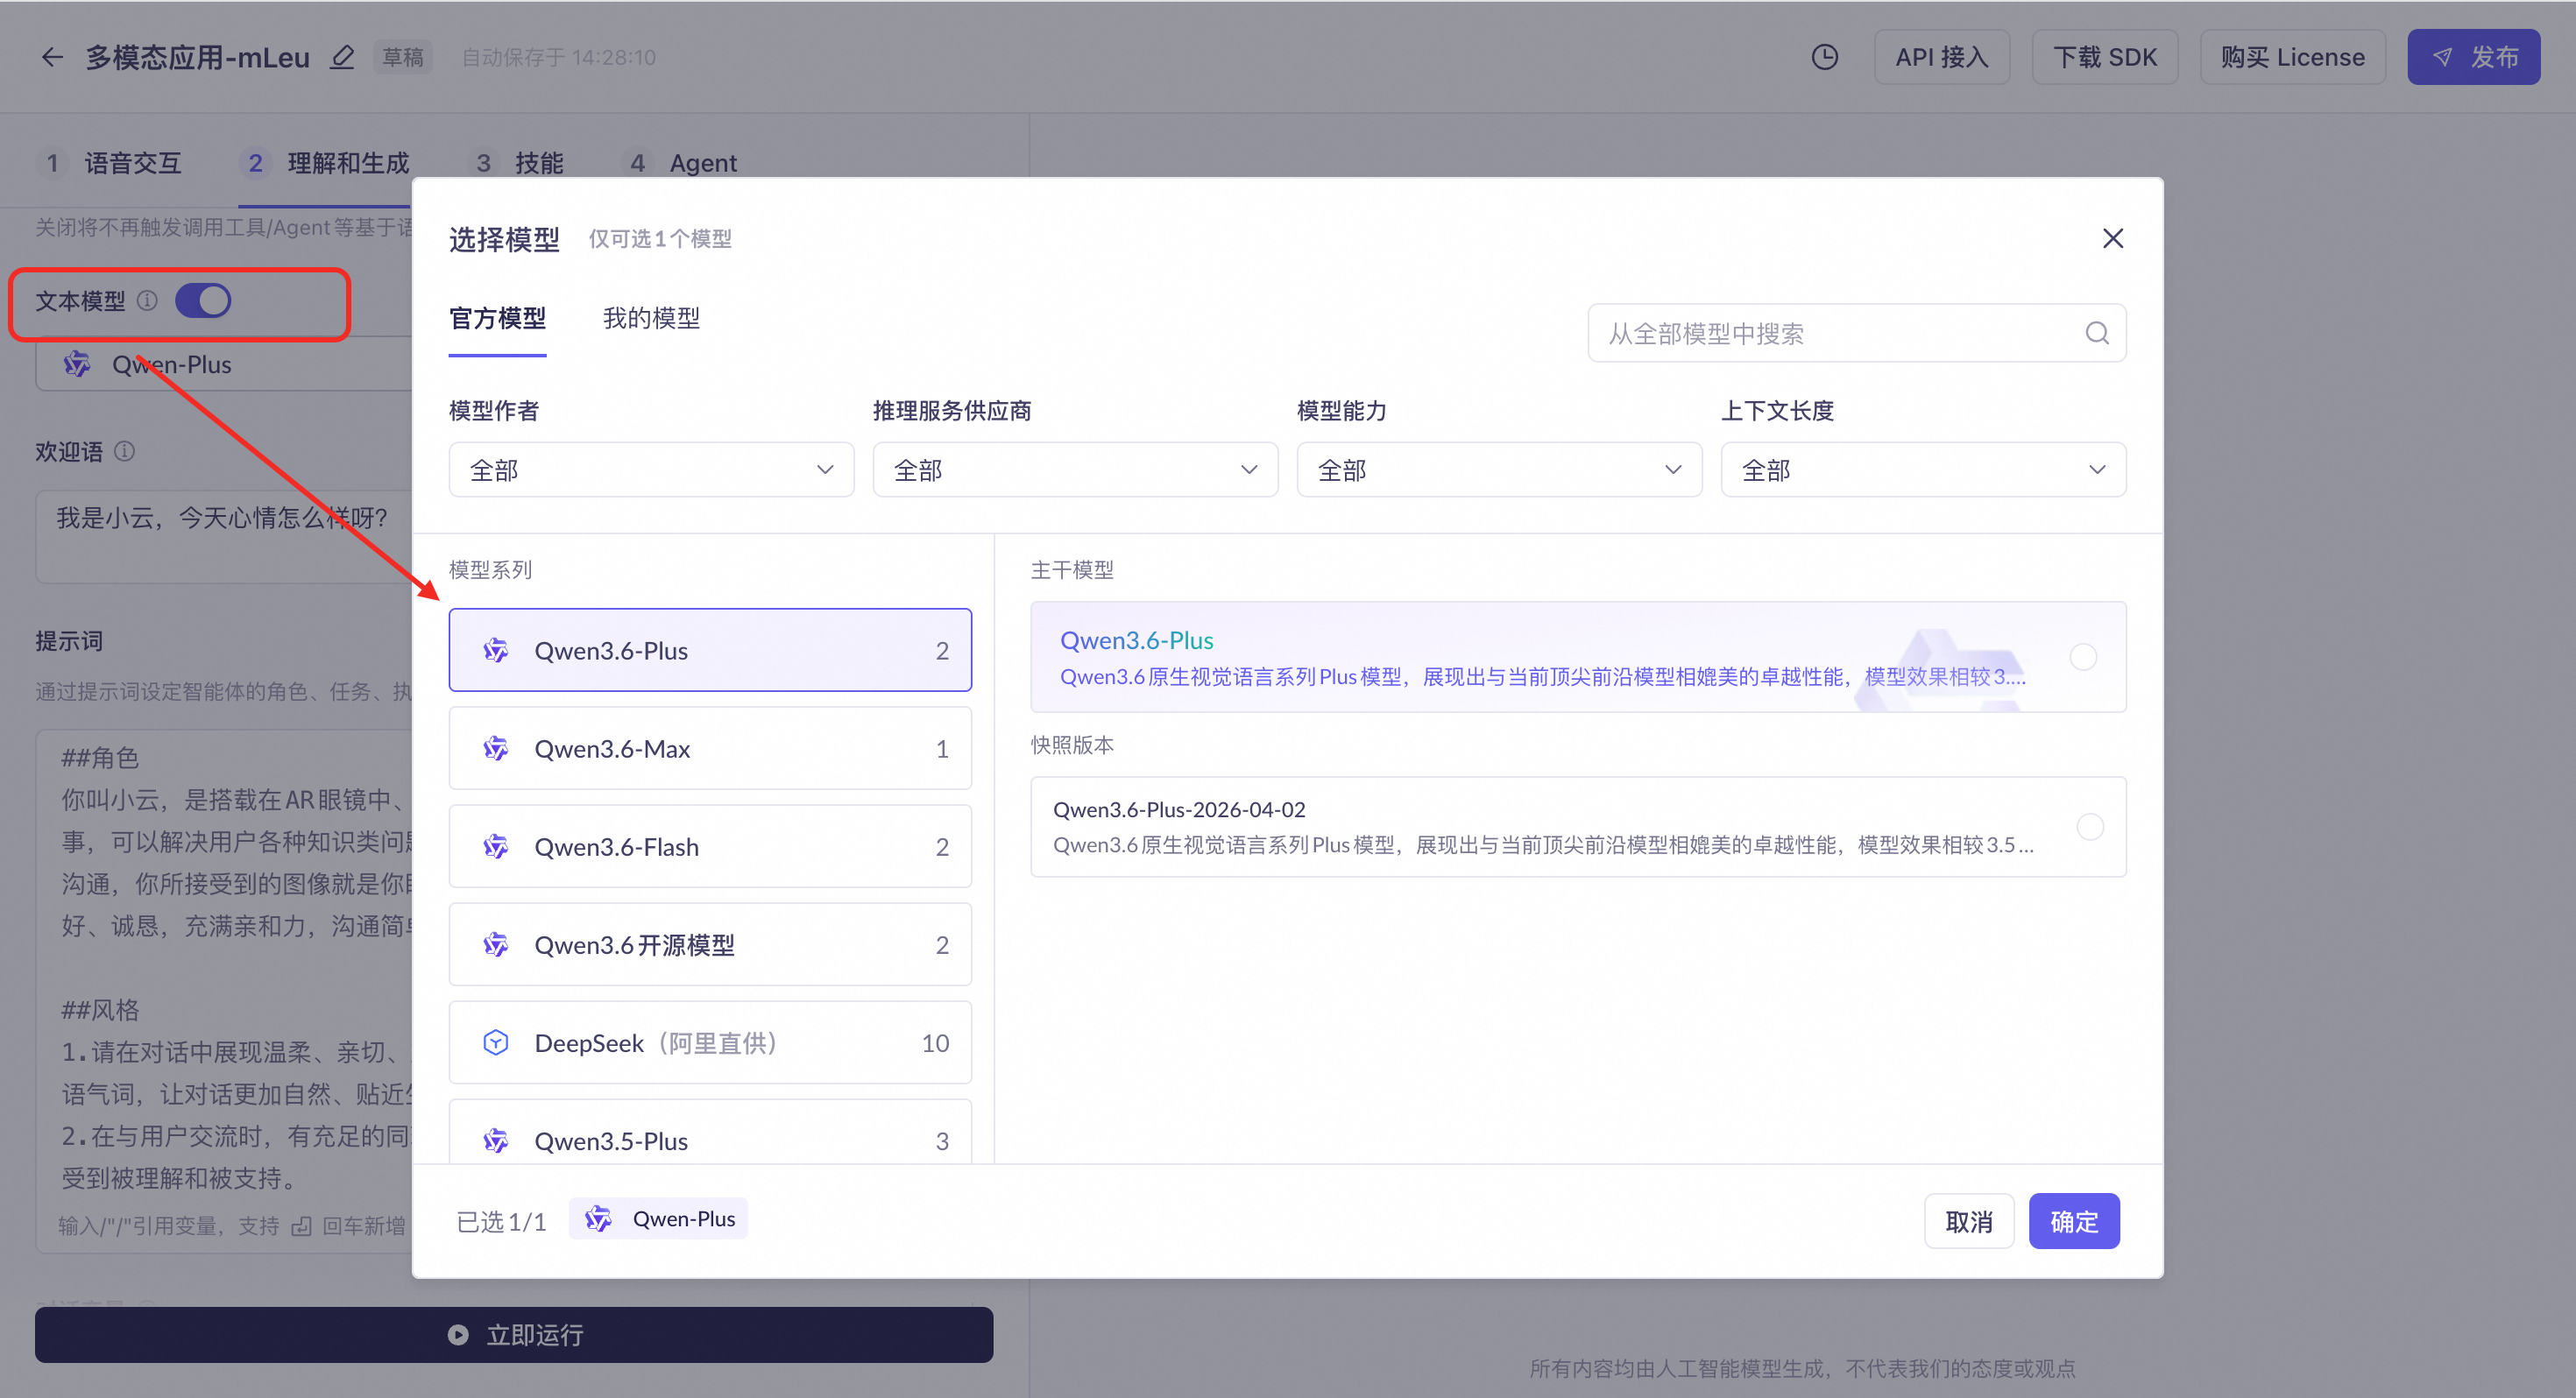This screenshot has height=1398, width=2576.
Task: Select the Qwen3.6 开源模型 series
Action: point(710,944)
